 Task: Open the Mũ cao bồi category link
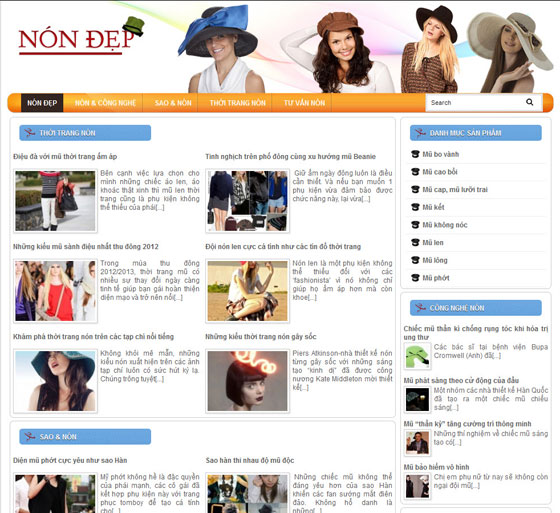point(440,172)
